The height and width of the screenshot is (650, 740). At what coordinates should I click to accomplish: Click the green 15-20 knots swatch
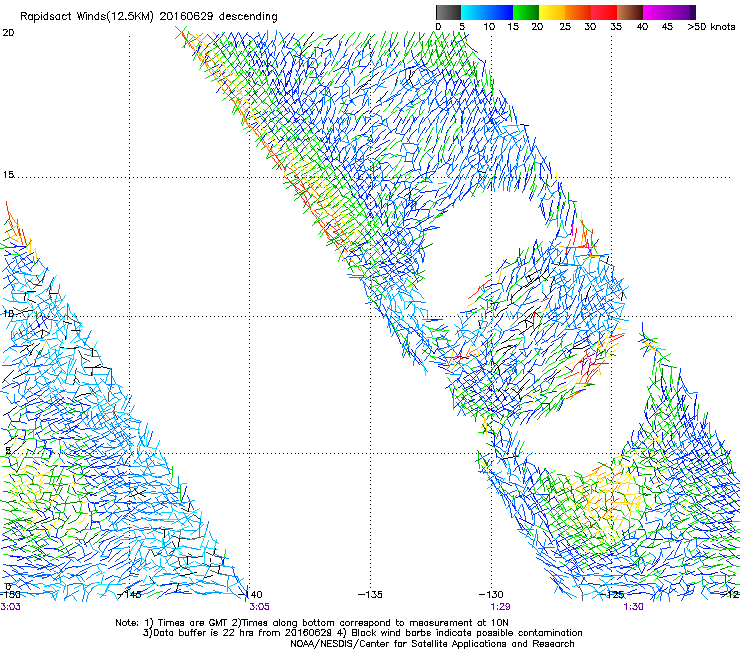526,12
